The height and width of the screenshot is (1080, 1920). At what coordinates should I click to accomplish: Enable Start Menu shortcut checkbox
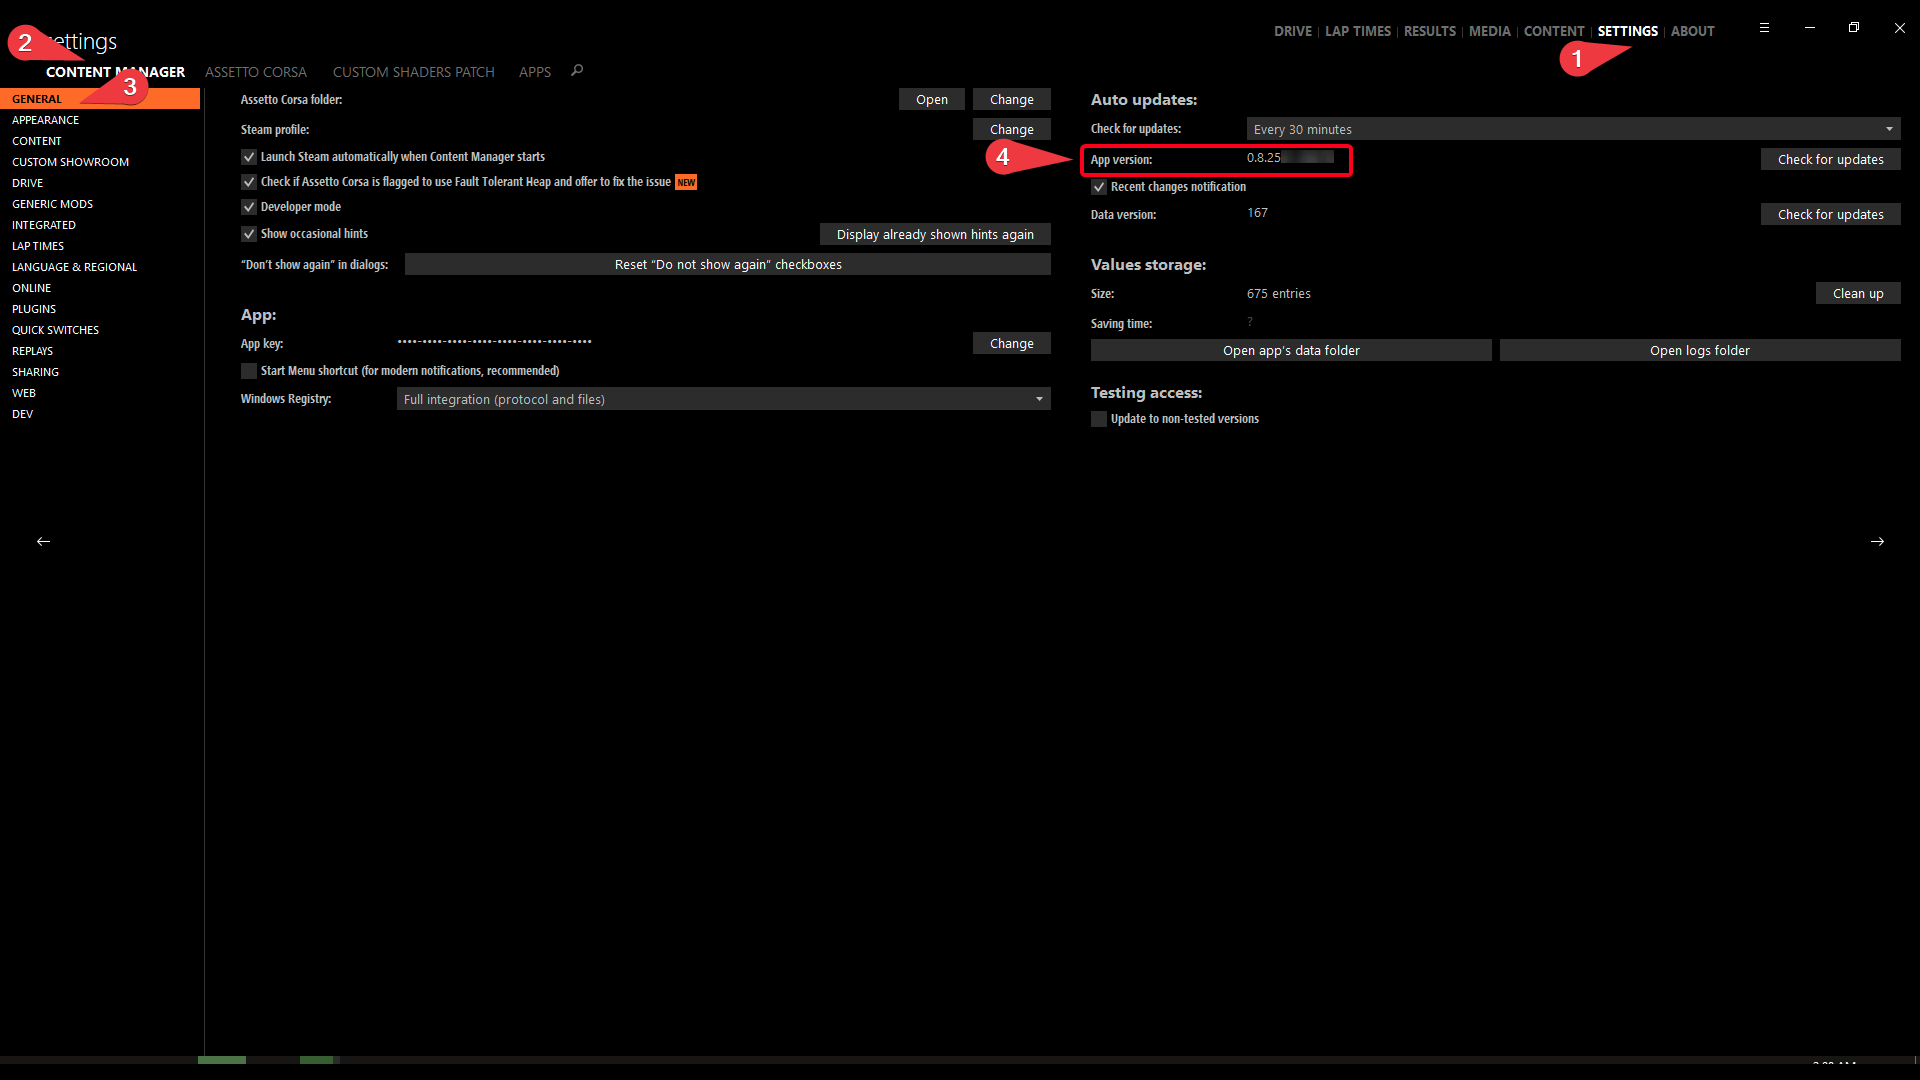249,371
